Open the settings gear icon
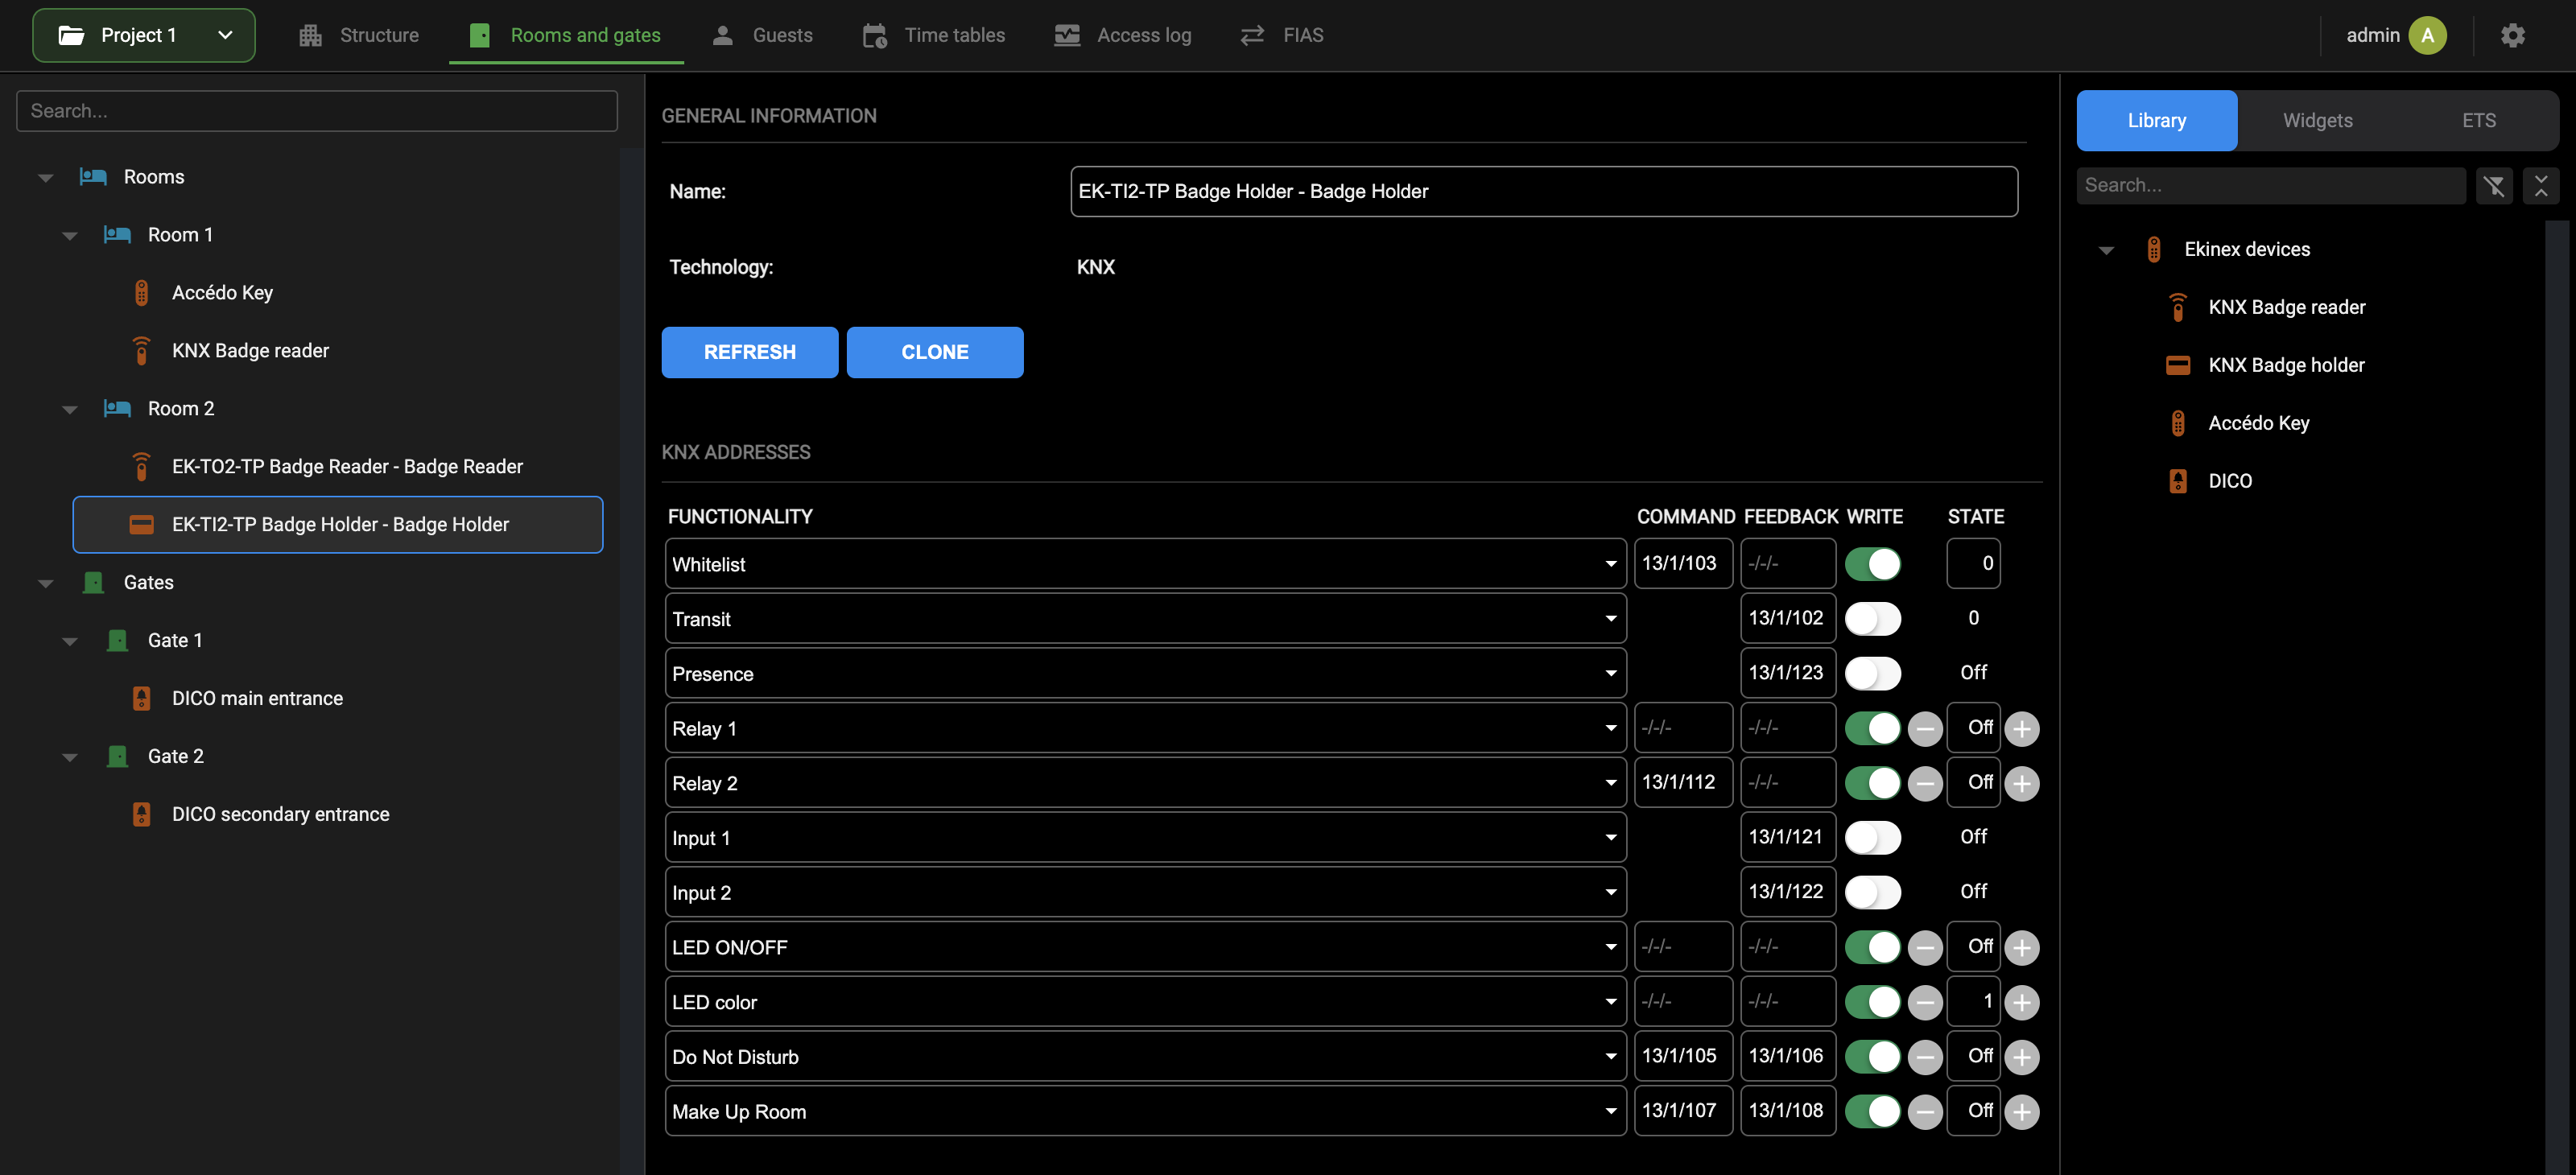Screen dimensions: 2576x1175 [2512, 35]
